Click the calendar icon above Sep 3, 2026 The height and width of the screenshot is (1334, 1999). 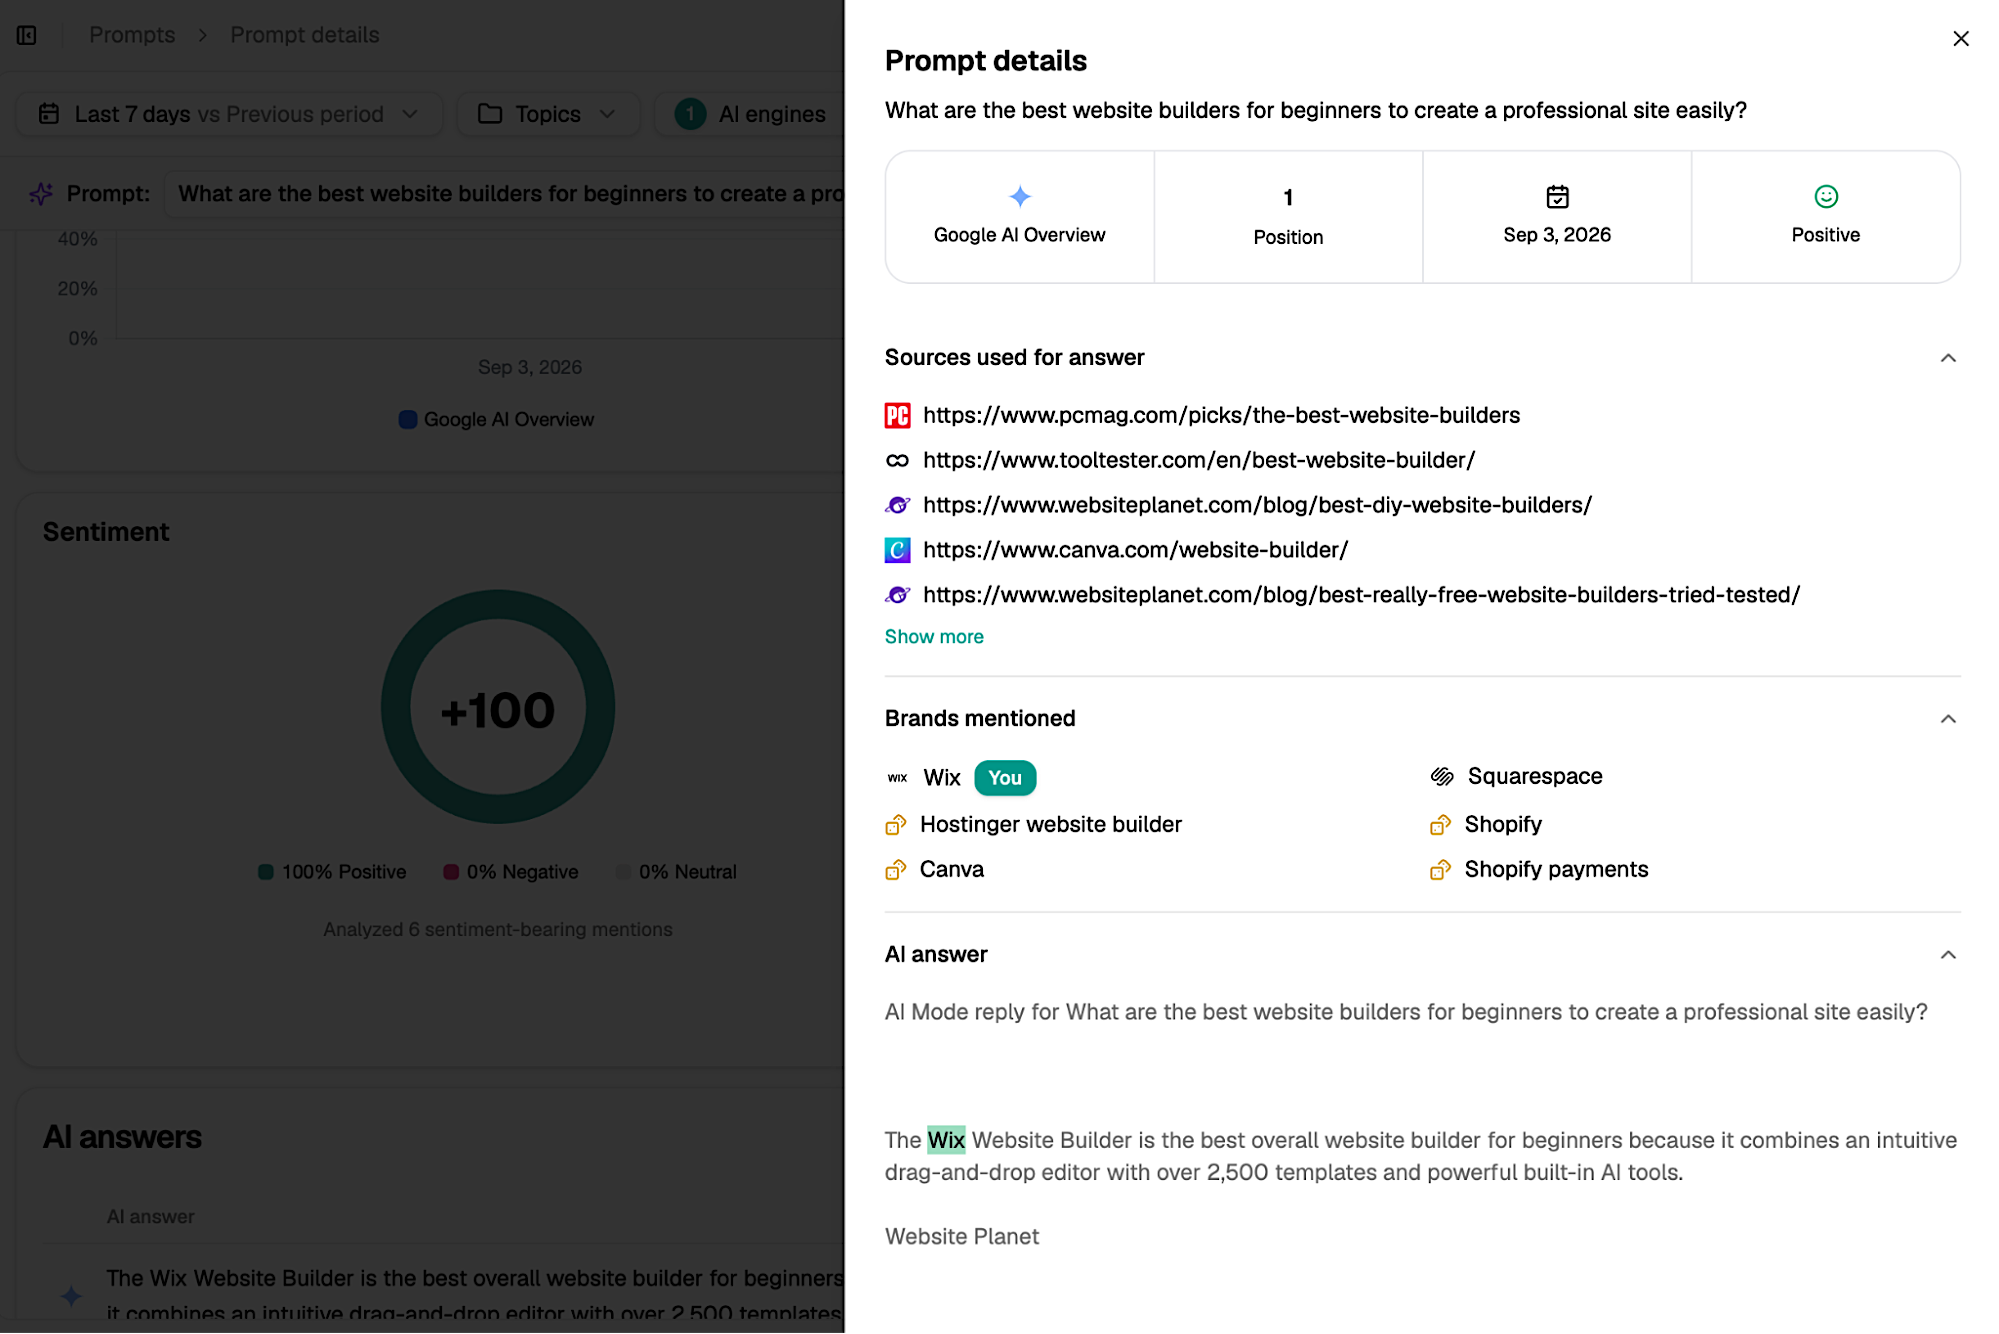pos(1557,196)
